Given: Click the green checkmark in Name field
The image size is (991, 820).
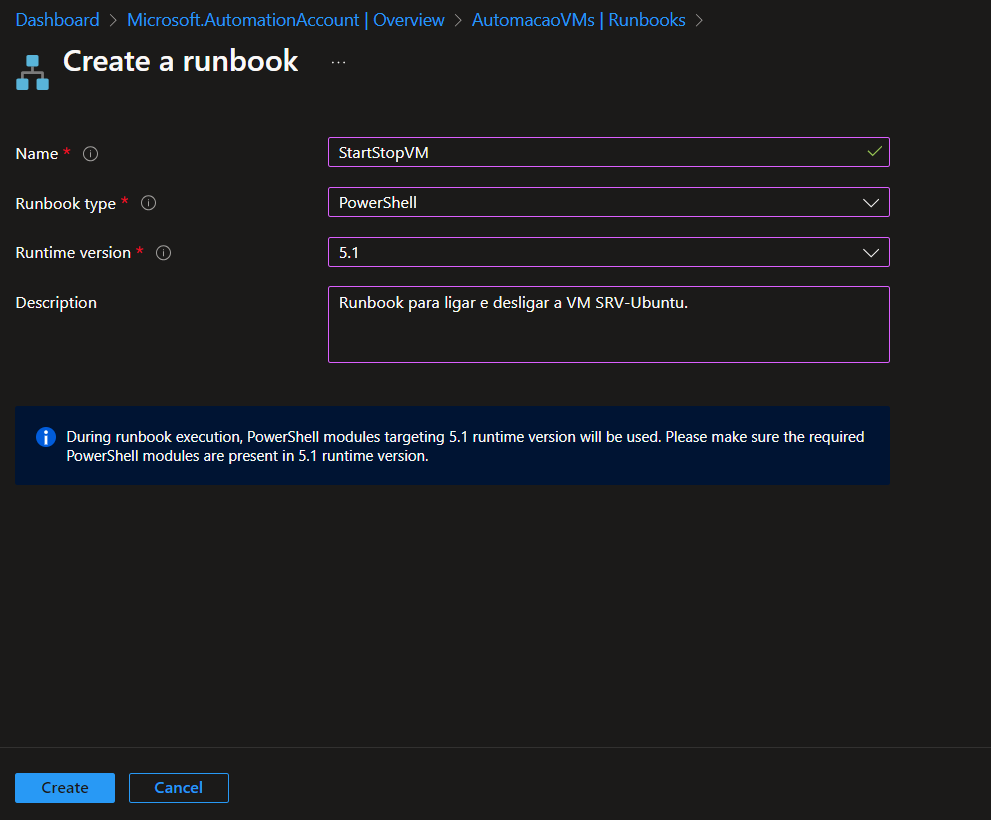Looking at the screenshot, I should coord(874,152).
